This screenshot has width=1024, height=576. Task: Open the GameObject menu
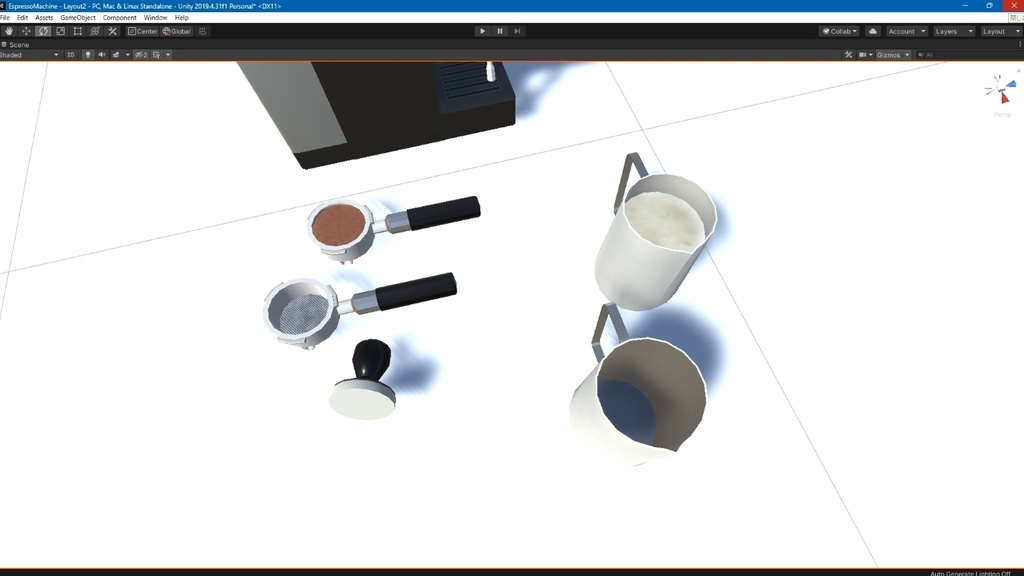pos(78,18)
